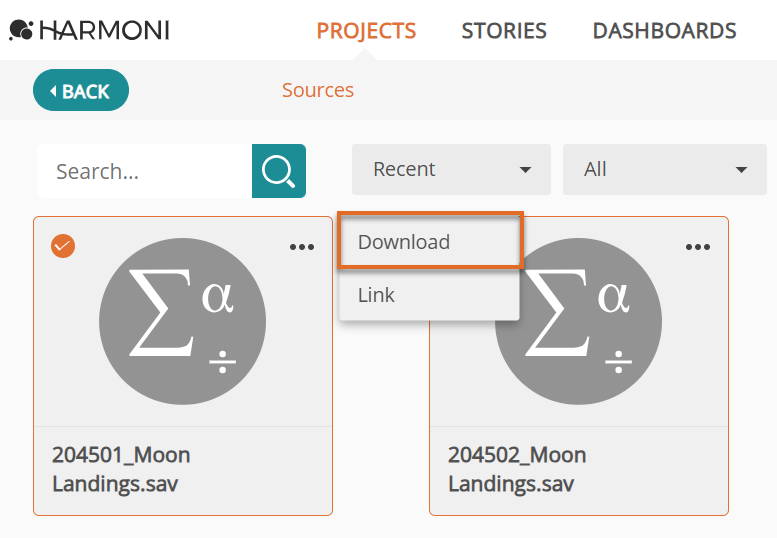Open options menu on 204502_Moon Landings.sav card

698,247
